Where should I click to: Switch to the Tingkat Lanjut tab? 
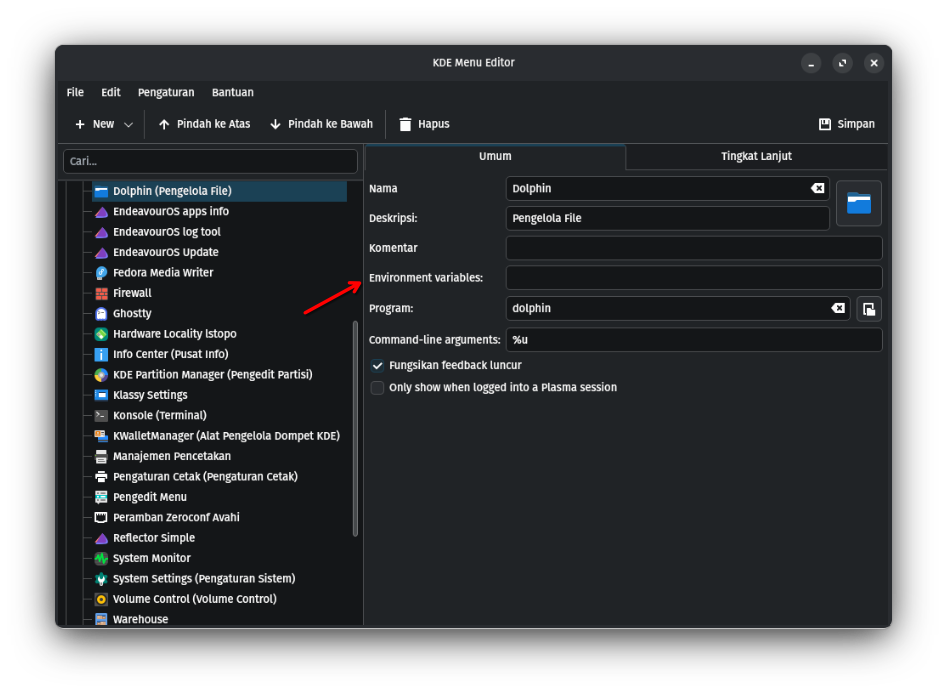756,156
